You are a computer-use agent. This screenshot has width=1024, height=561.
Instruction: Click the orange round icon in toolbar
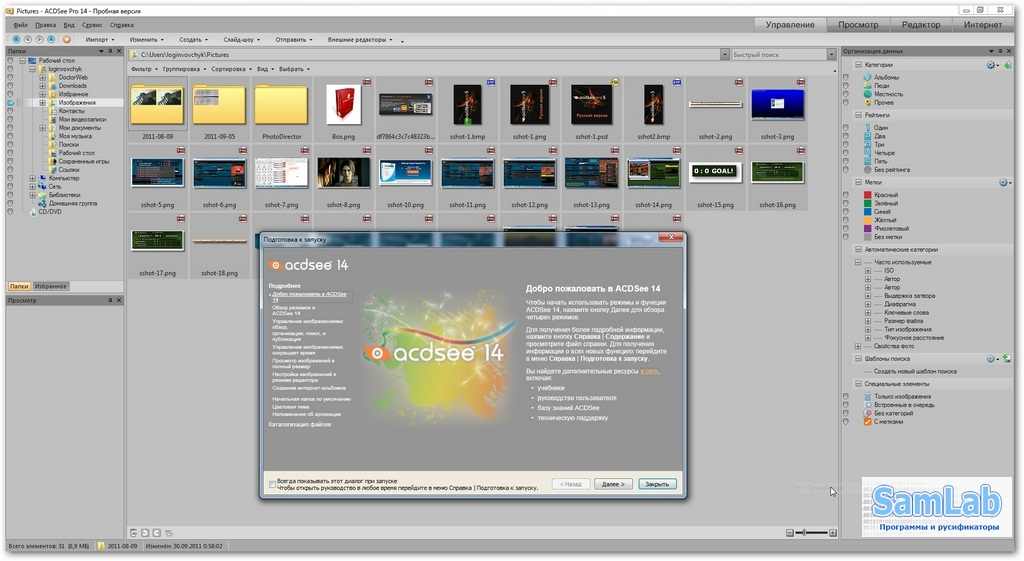coord(67,40)
